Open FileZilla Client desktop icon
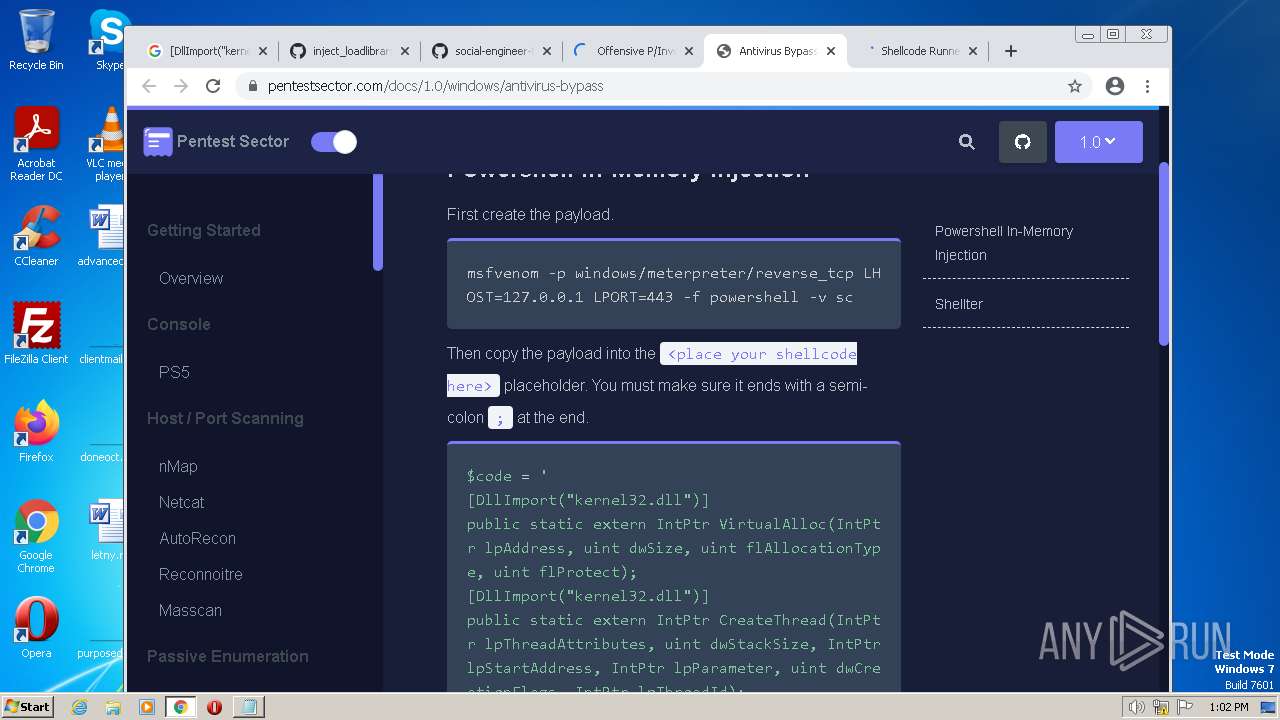 (x=36, y=335)
